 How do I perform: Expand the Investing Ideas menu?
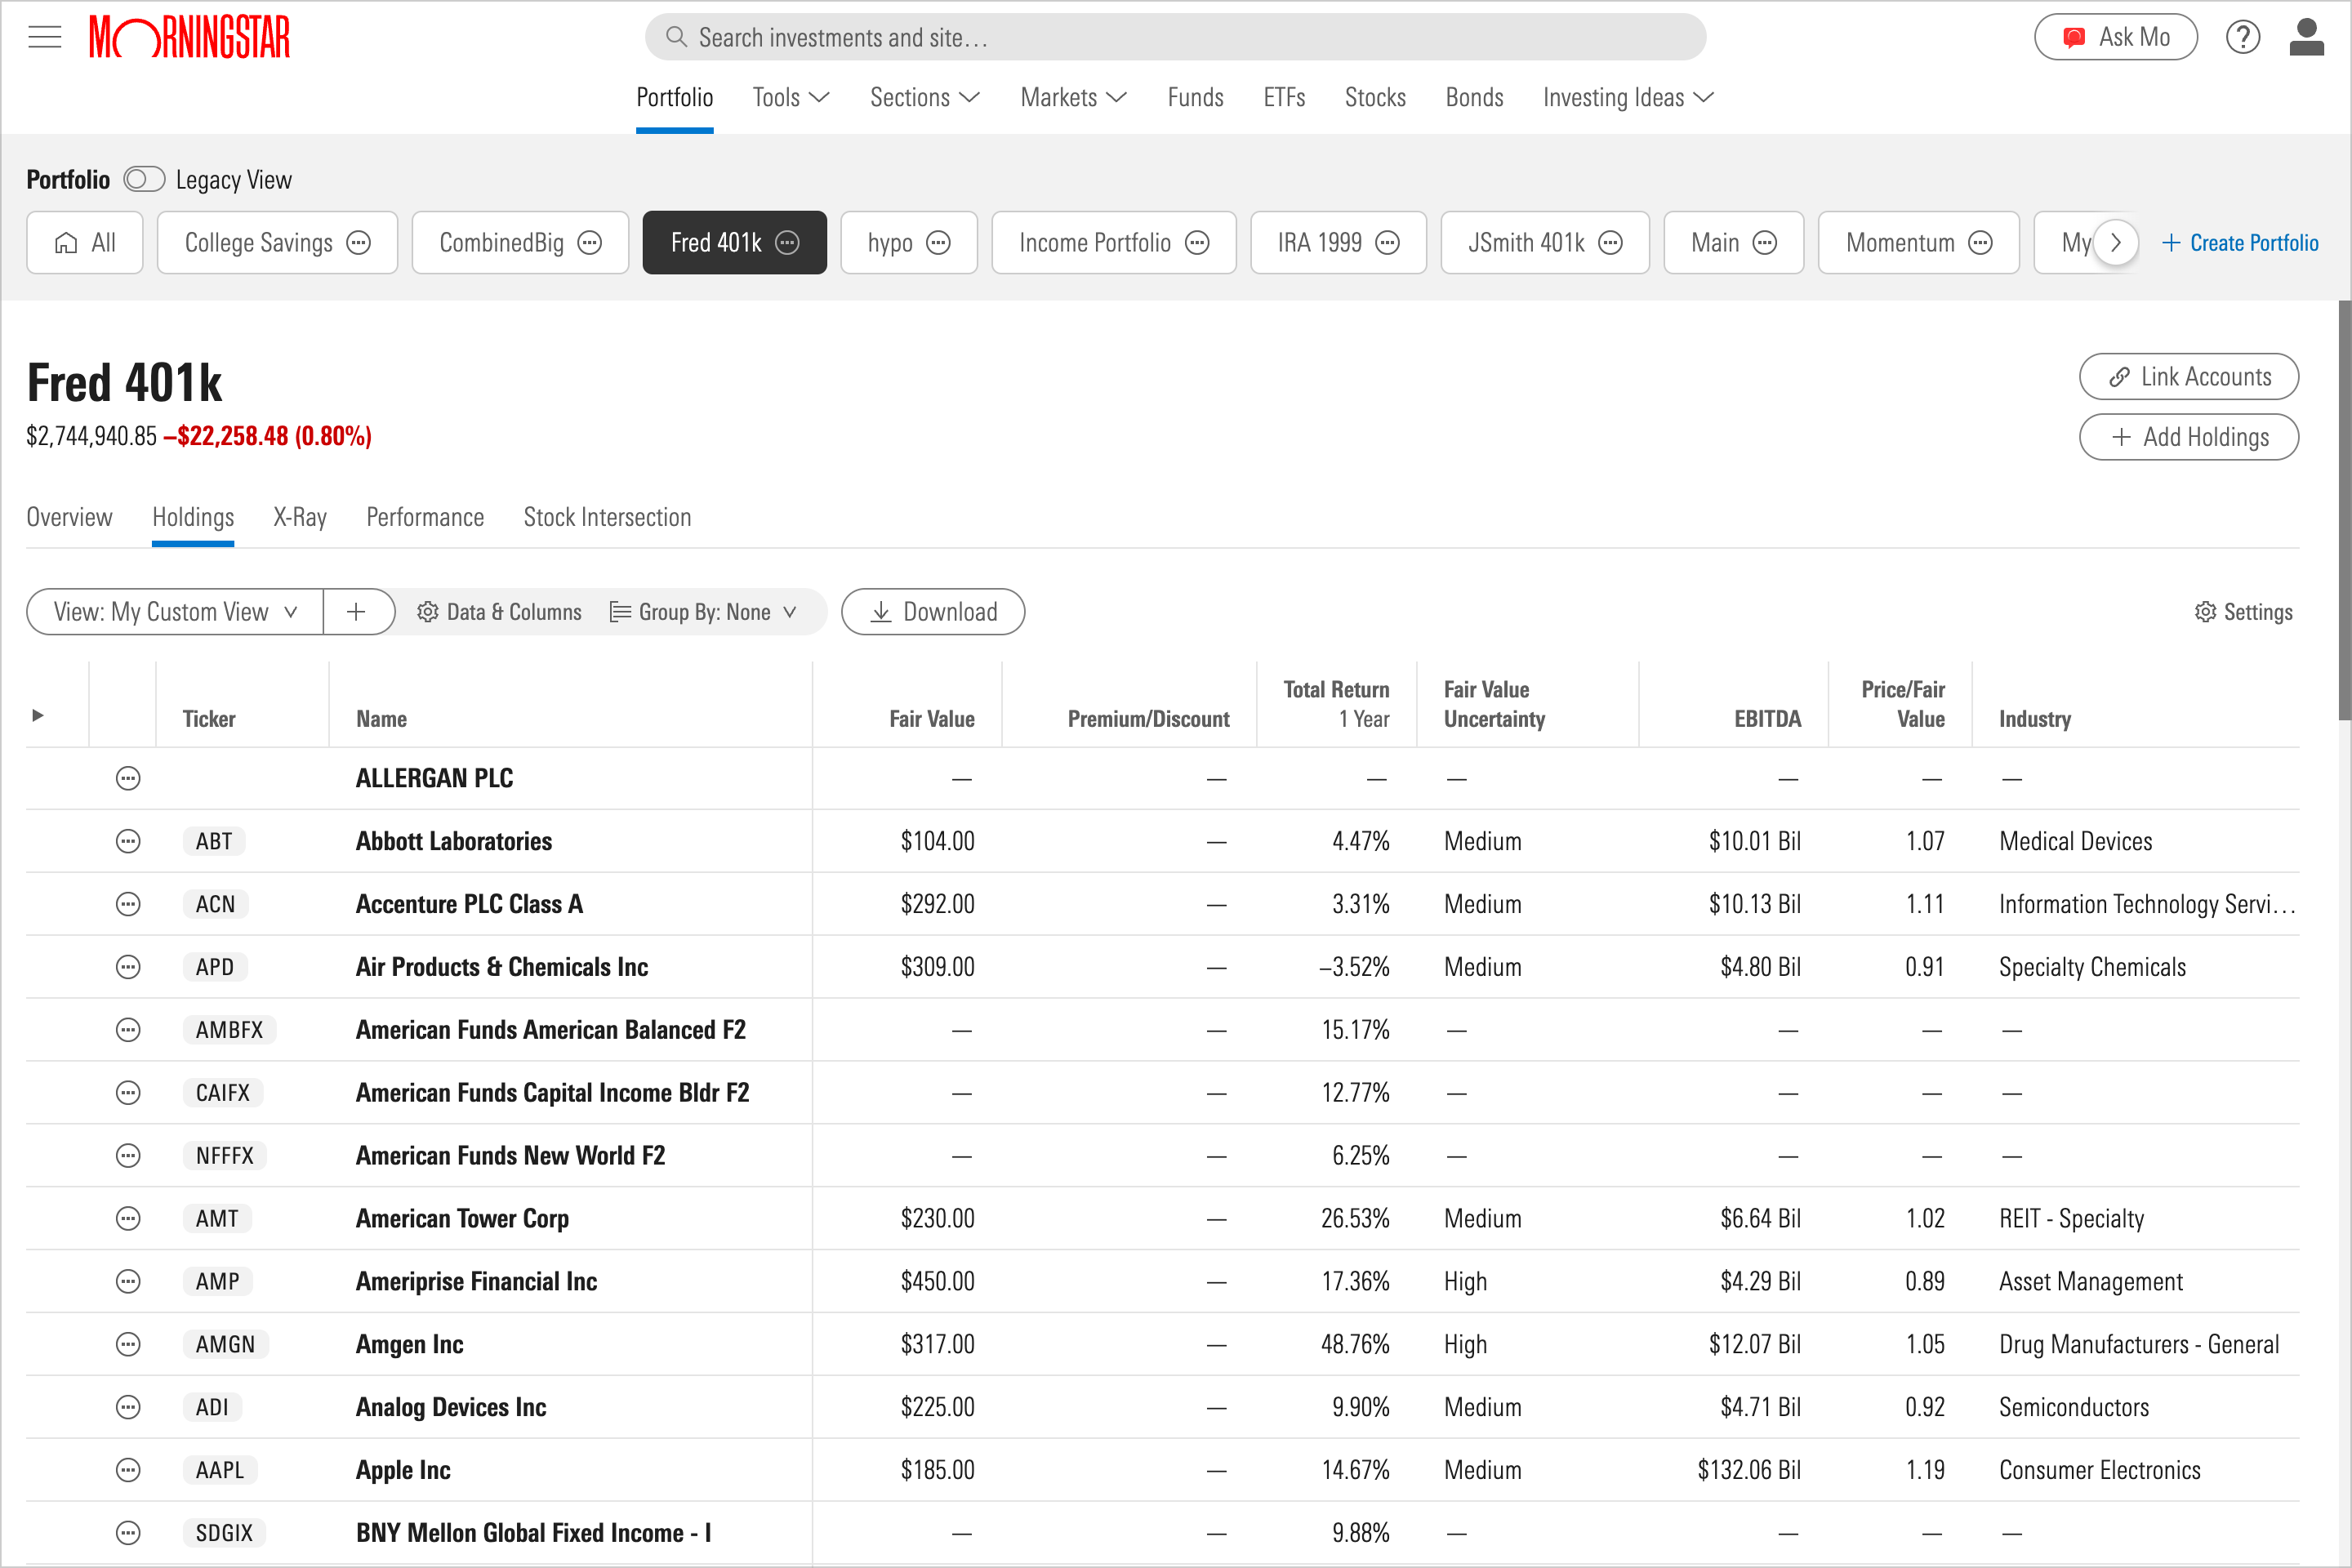(1628, 98)
